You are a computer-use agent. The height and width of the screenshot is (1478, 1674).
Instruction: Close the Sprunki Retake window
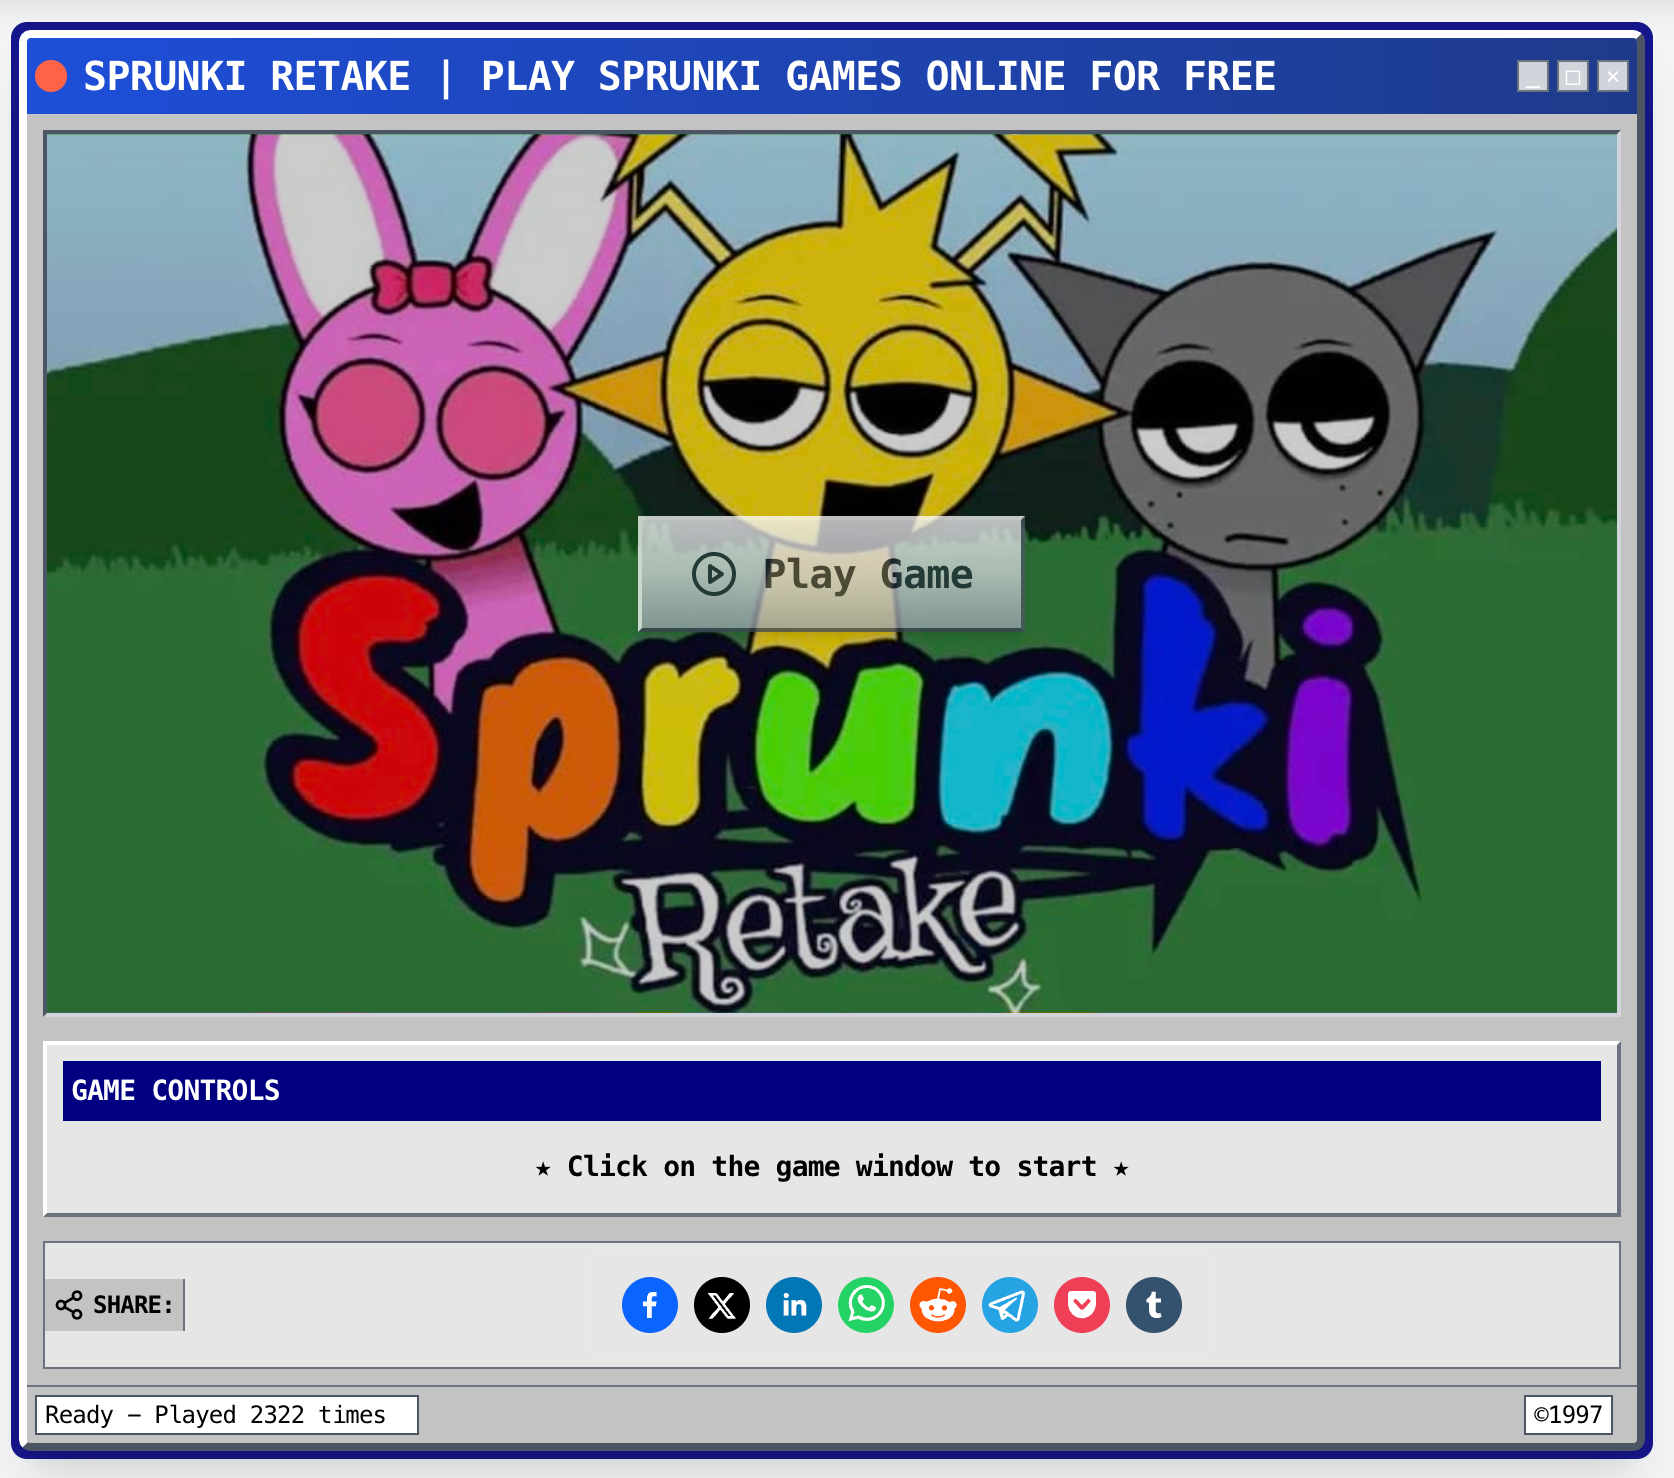pos(1613,76)
